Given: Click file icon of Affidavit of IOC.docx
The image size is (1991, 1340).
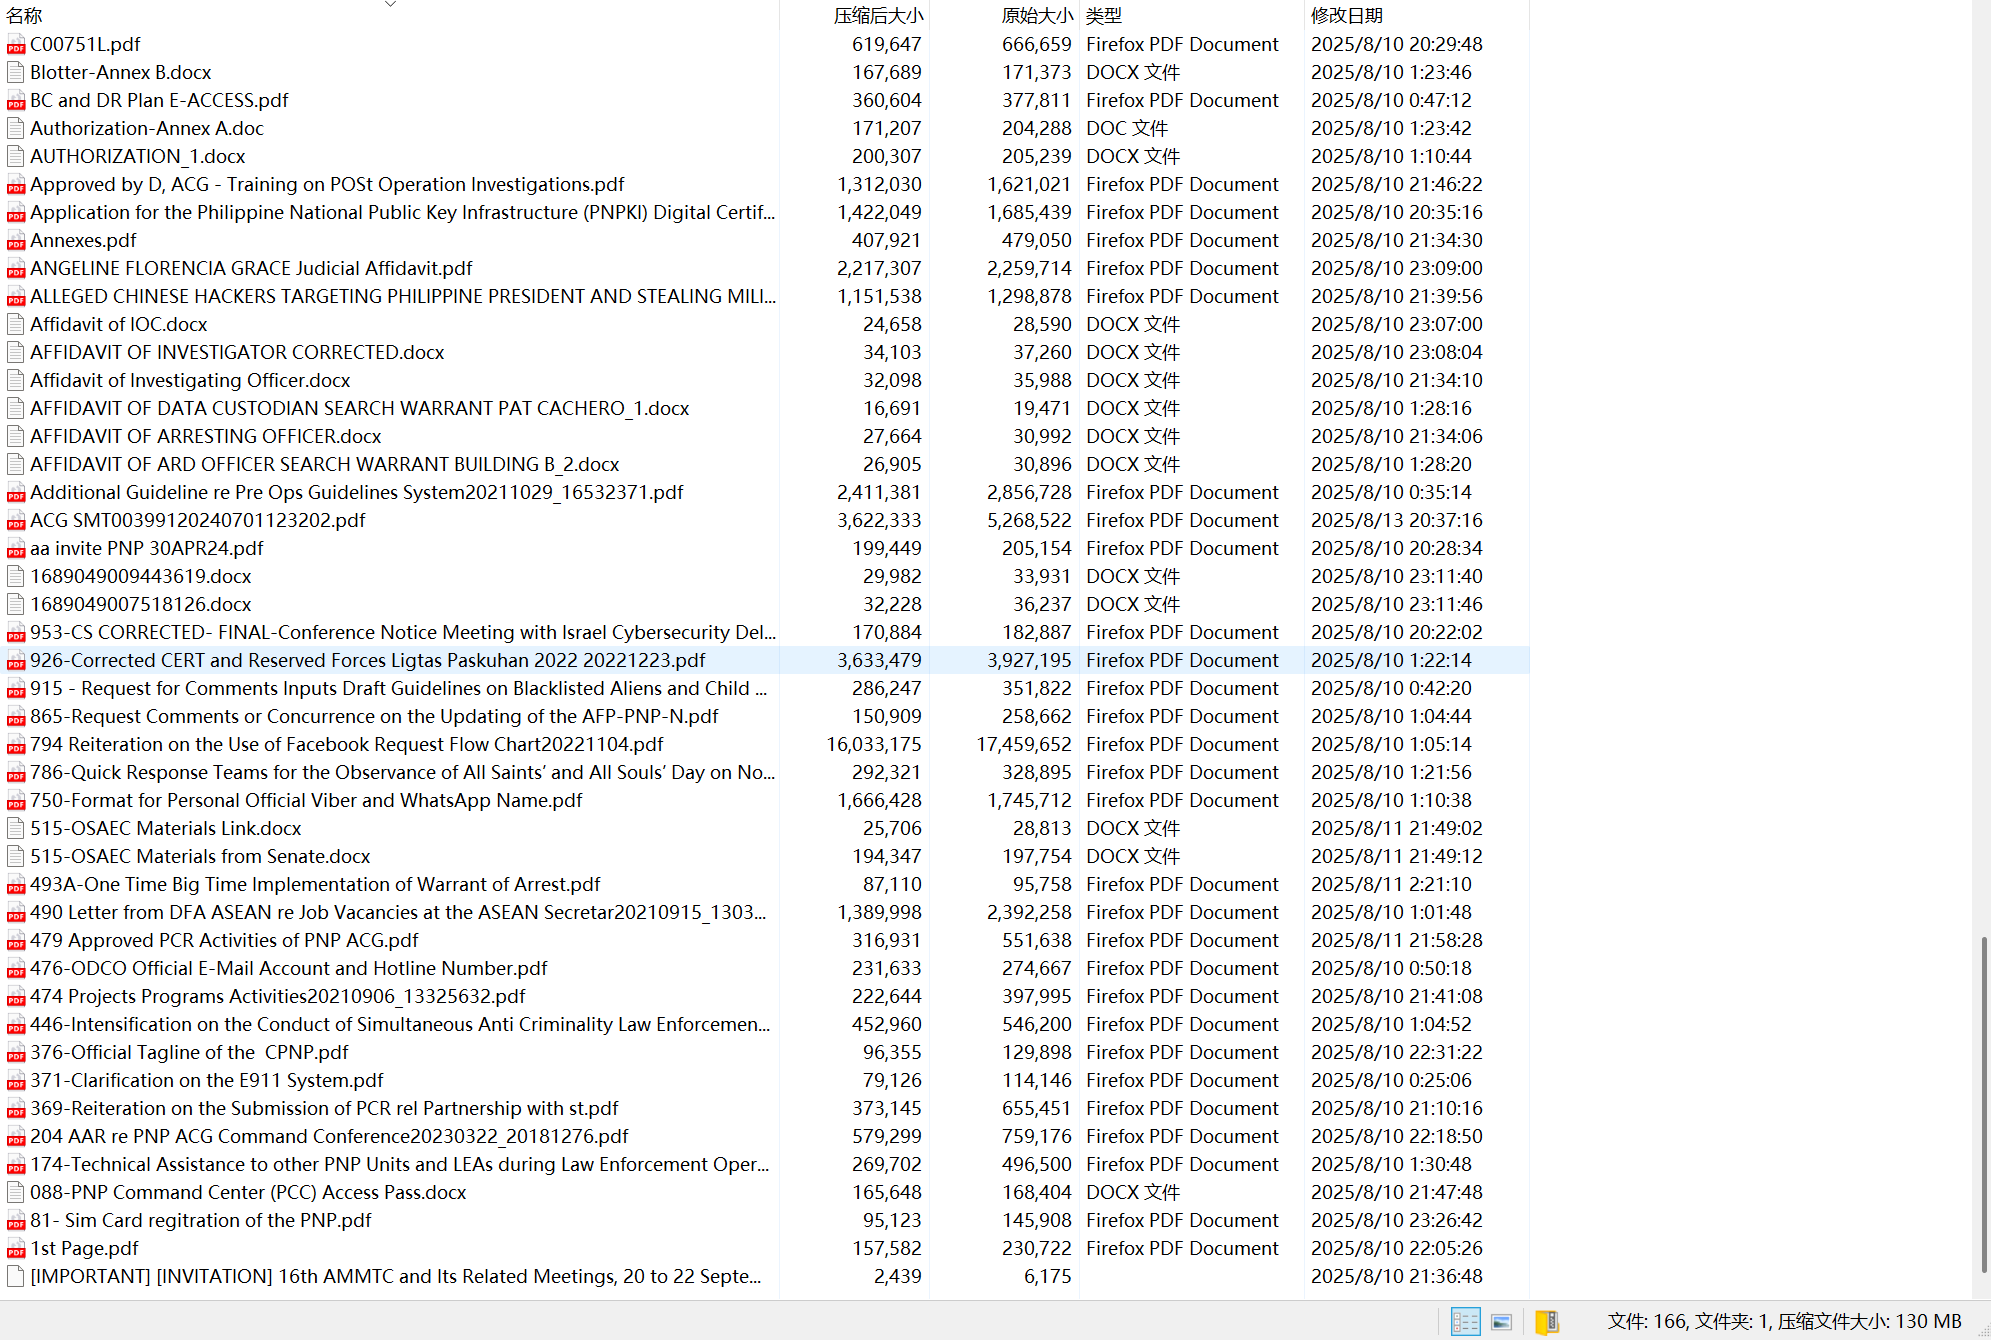Looking at the screenshot, I should tap(15, 325).
